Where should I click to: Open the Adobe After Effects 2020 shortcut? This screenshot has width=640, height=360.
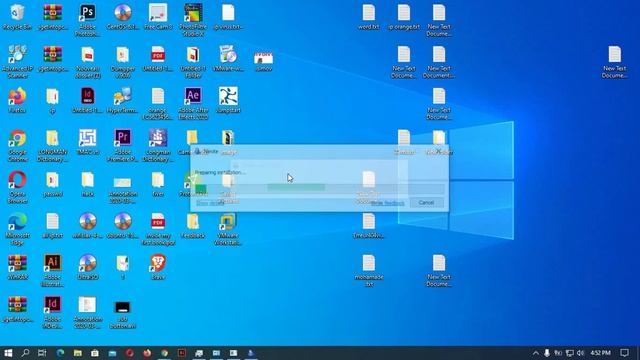(193, 104)
